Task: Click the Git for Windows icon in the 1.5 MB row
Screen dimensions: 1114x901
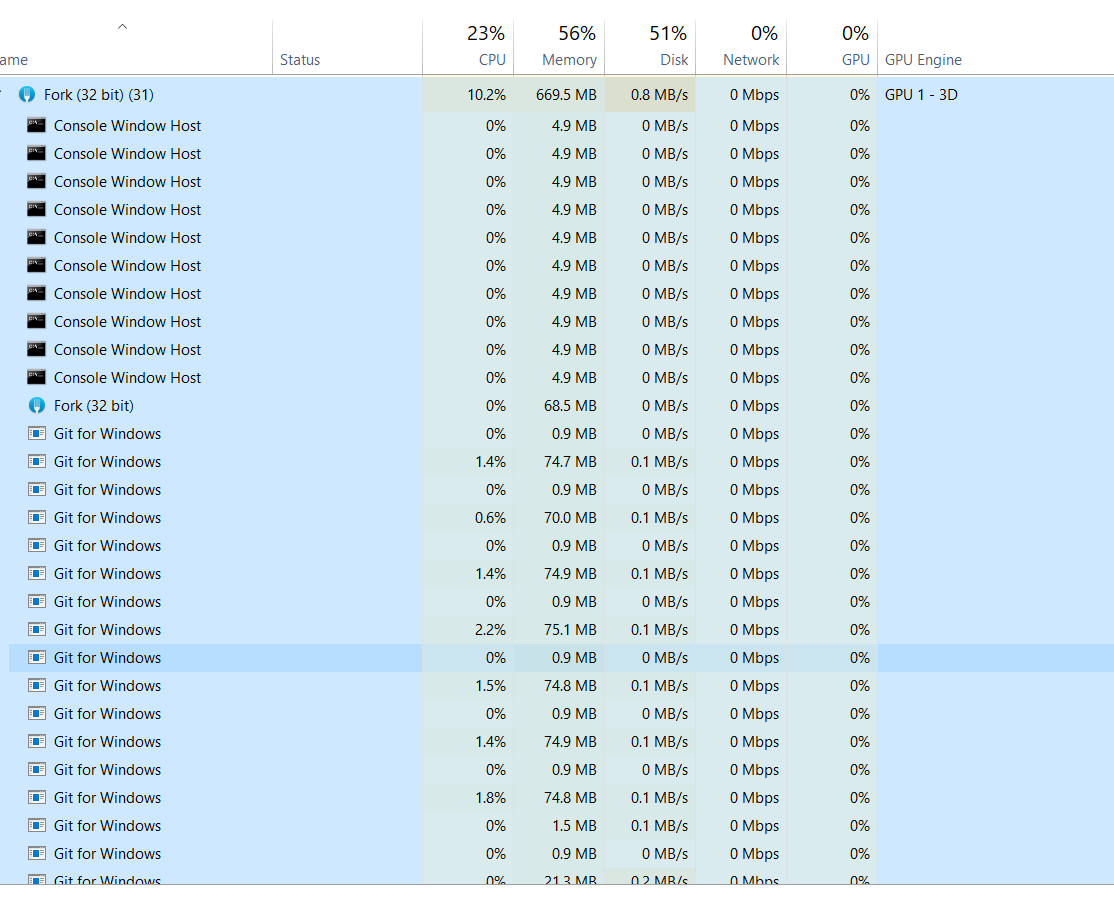Action: [37, 826]
